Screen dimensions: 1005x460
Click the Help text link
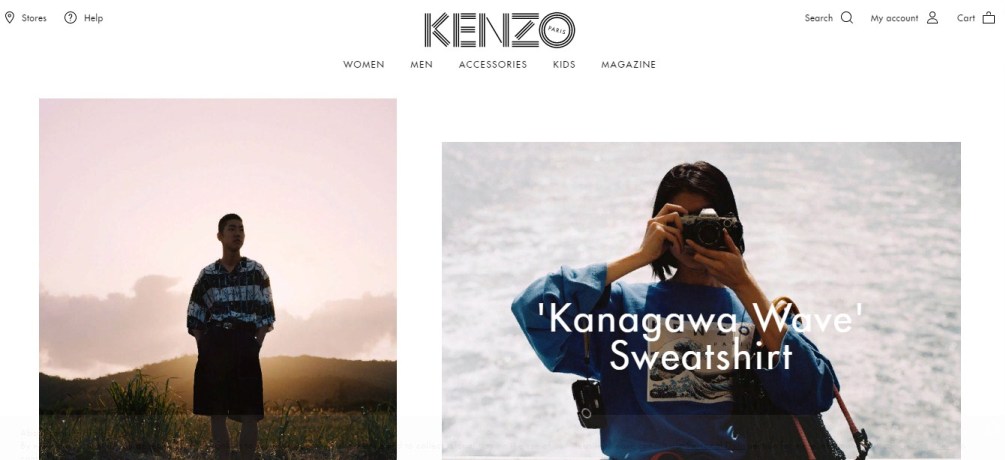(93, 18)
